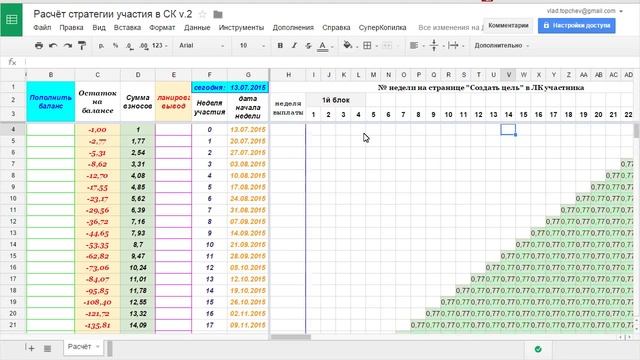Click the Сумма взносов header cell
This screenshot has height=360, width=640.
click(138, 102)
